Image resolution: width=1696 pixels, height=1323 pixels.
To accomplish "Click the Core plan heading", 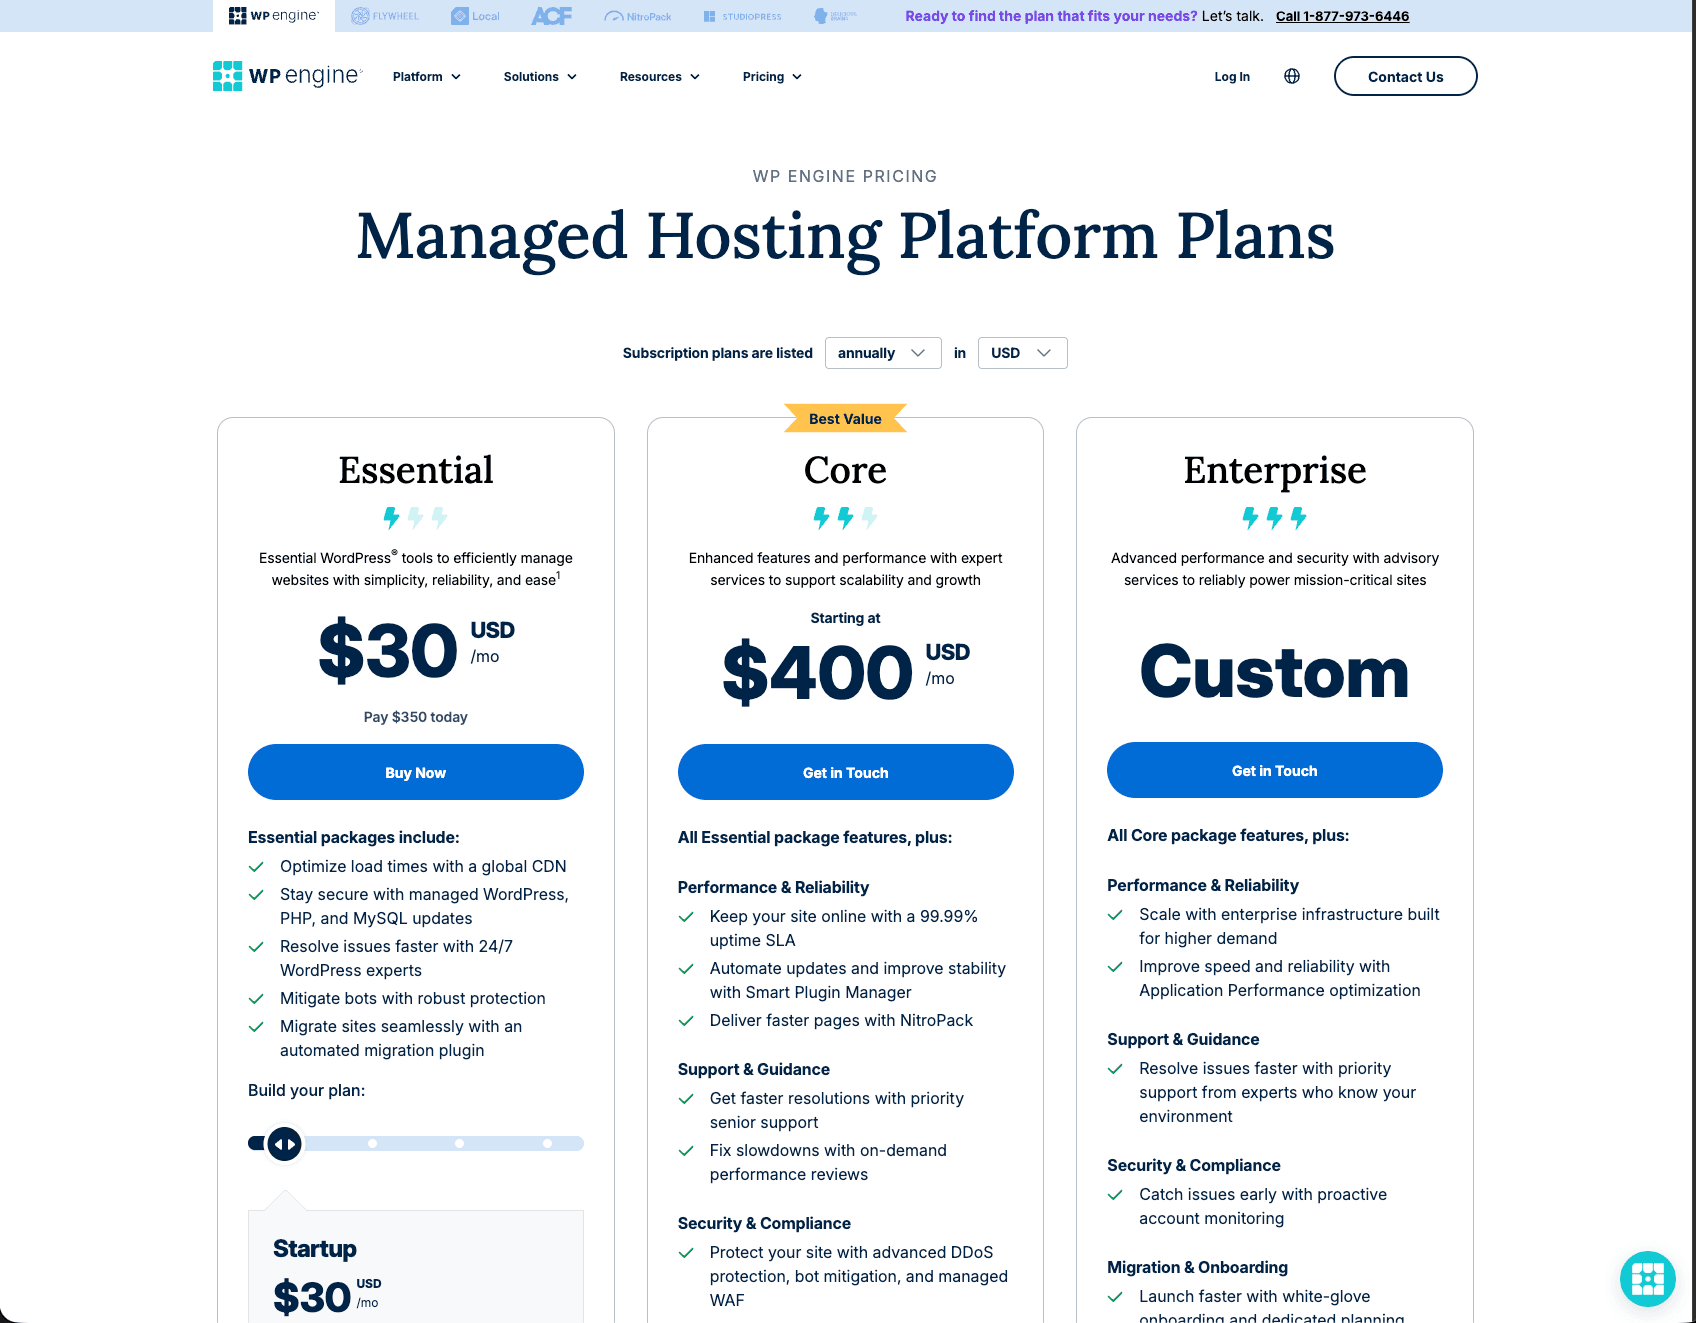I will (x=845, y=470).
